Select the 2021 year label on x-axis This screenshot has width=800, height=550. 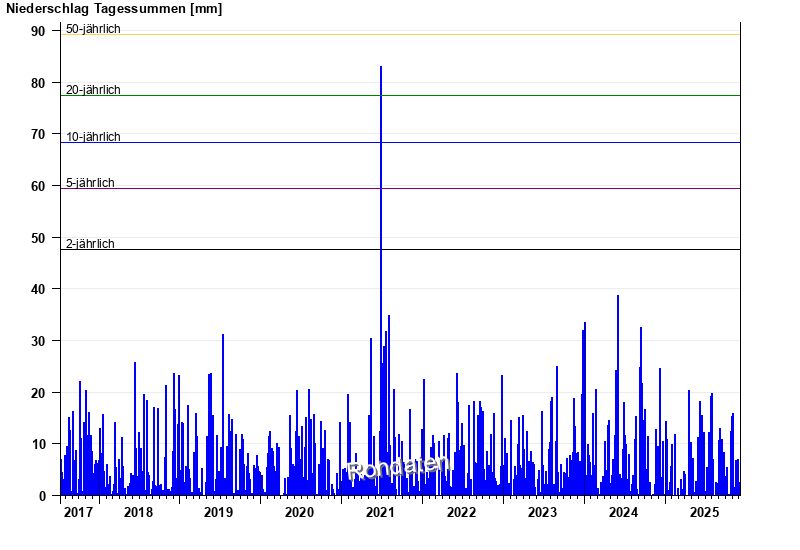click(x=380, y=513)
